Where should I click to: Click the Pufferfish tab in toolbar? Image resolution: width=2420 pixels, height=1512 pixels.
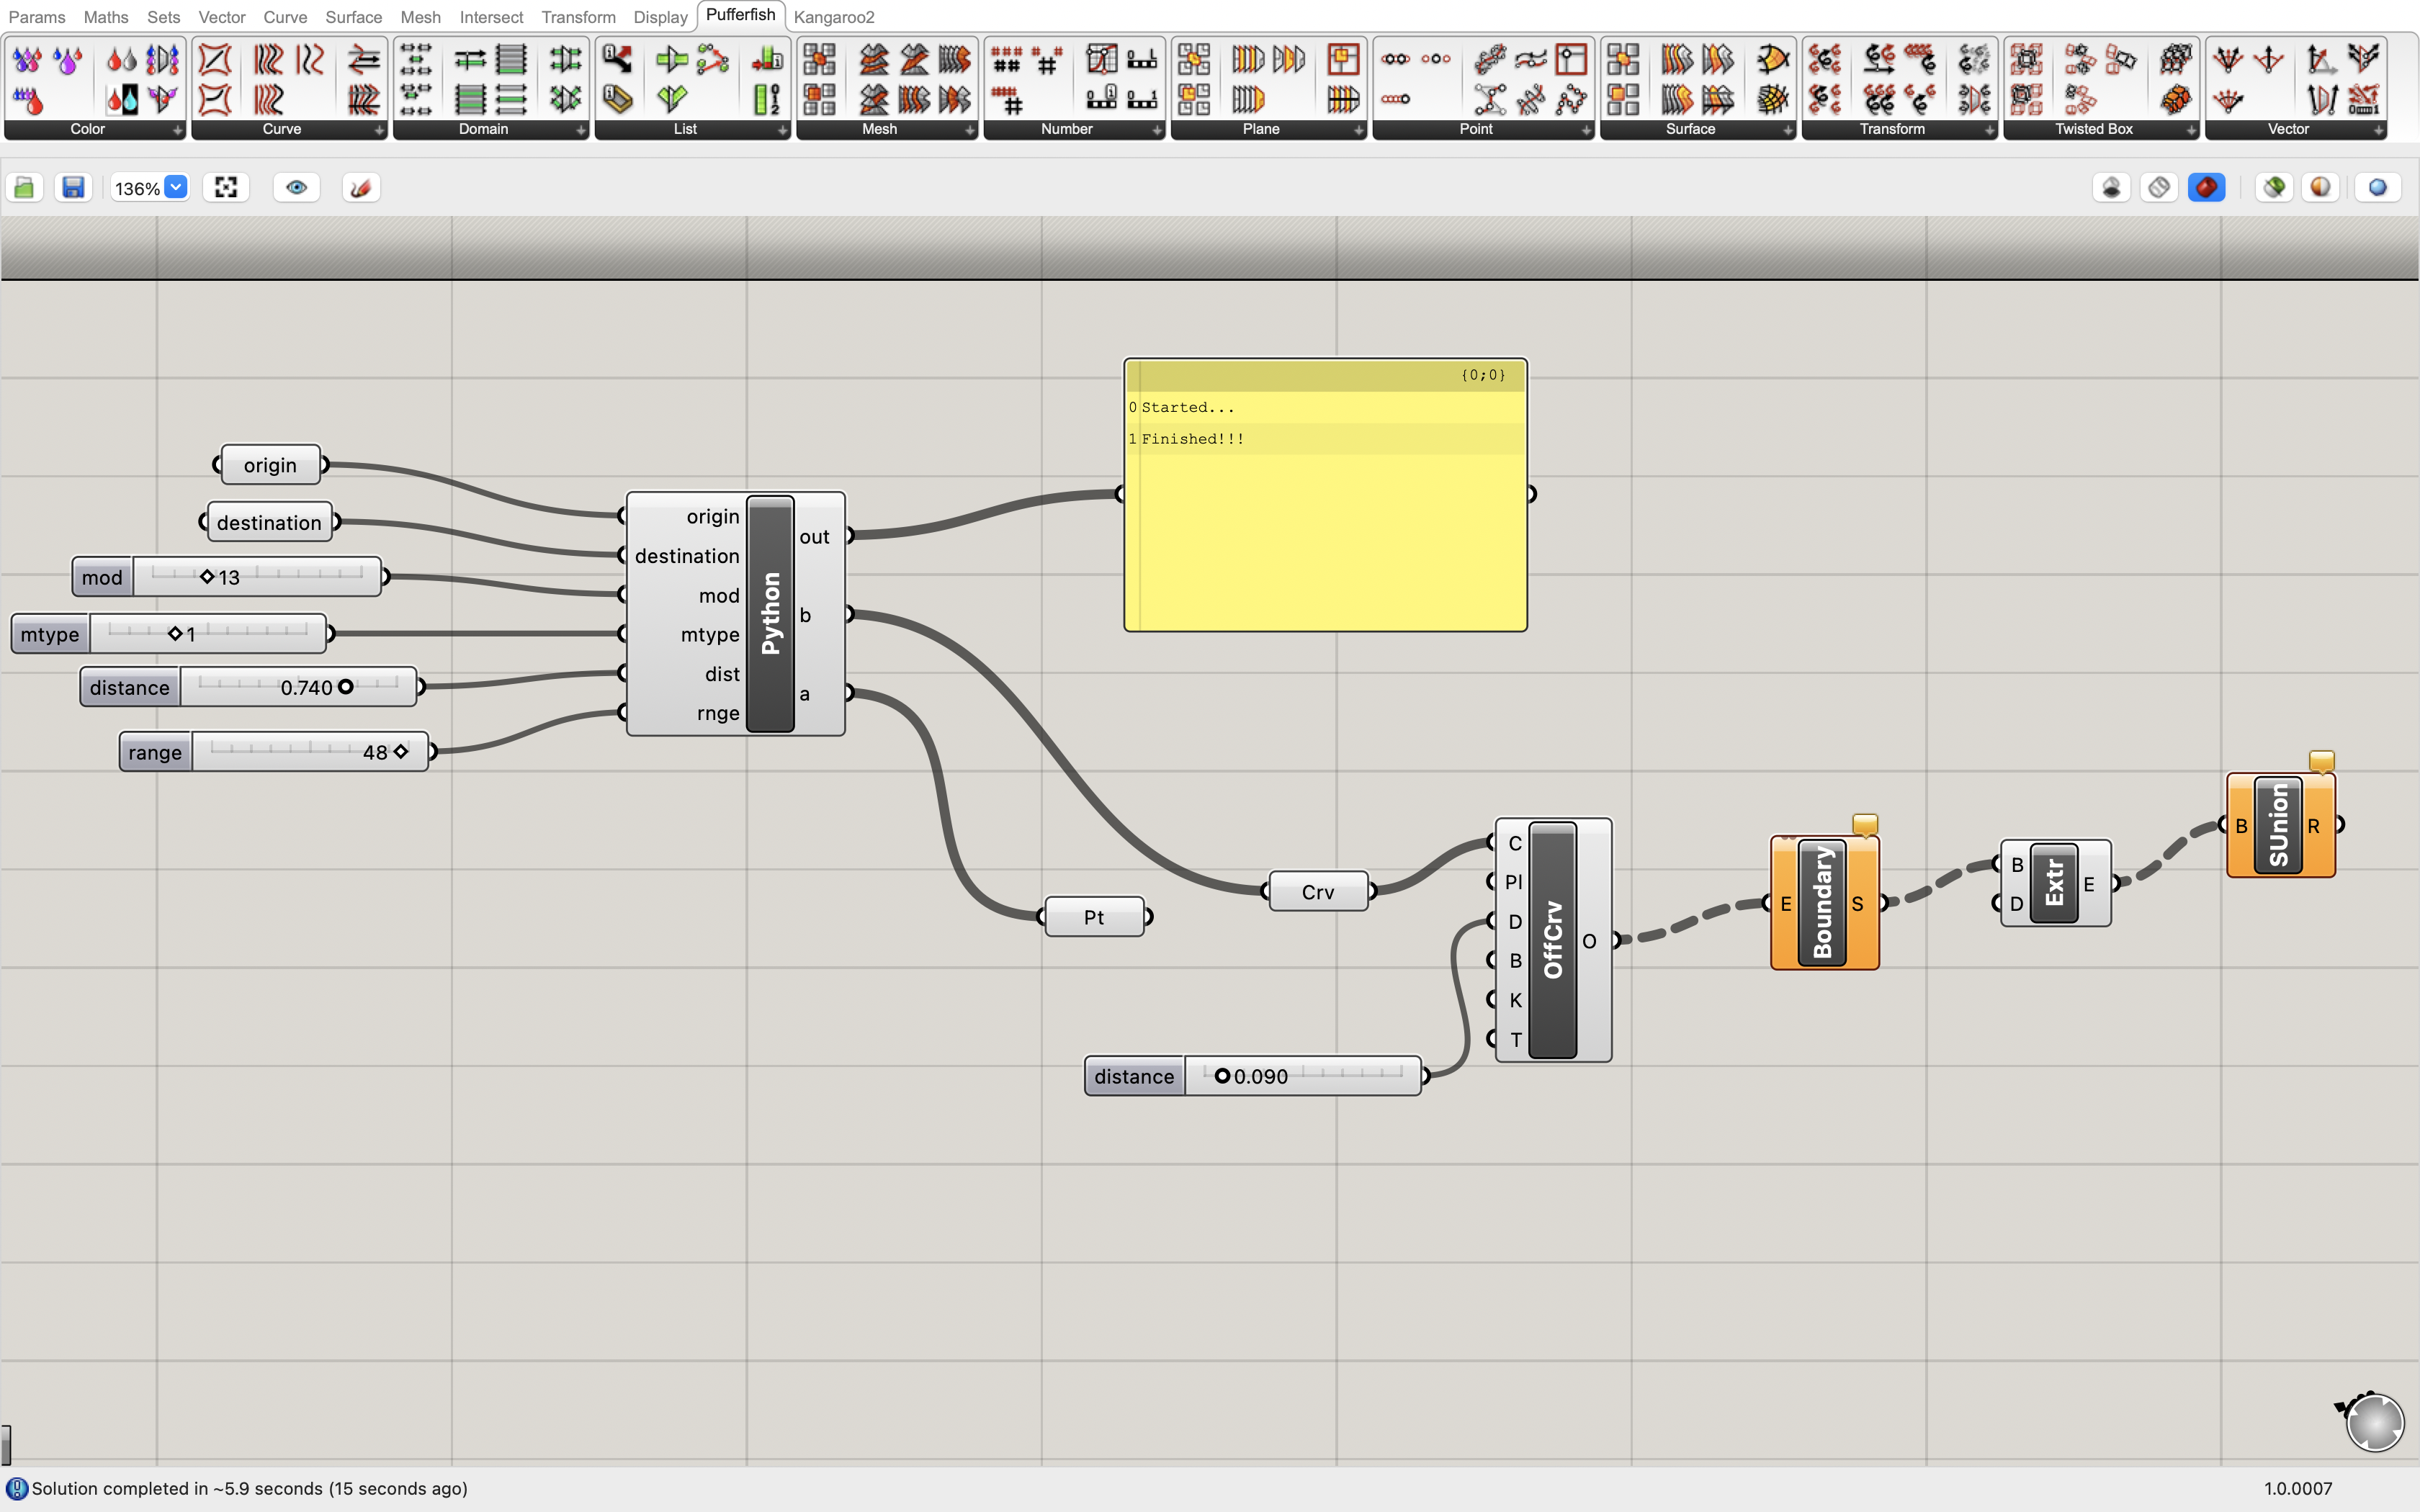tap(740, 16)
